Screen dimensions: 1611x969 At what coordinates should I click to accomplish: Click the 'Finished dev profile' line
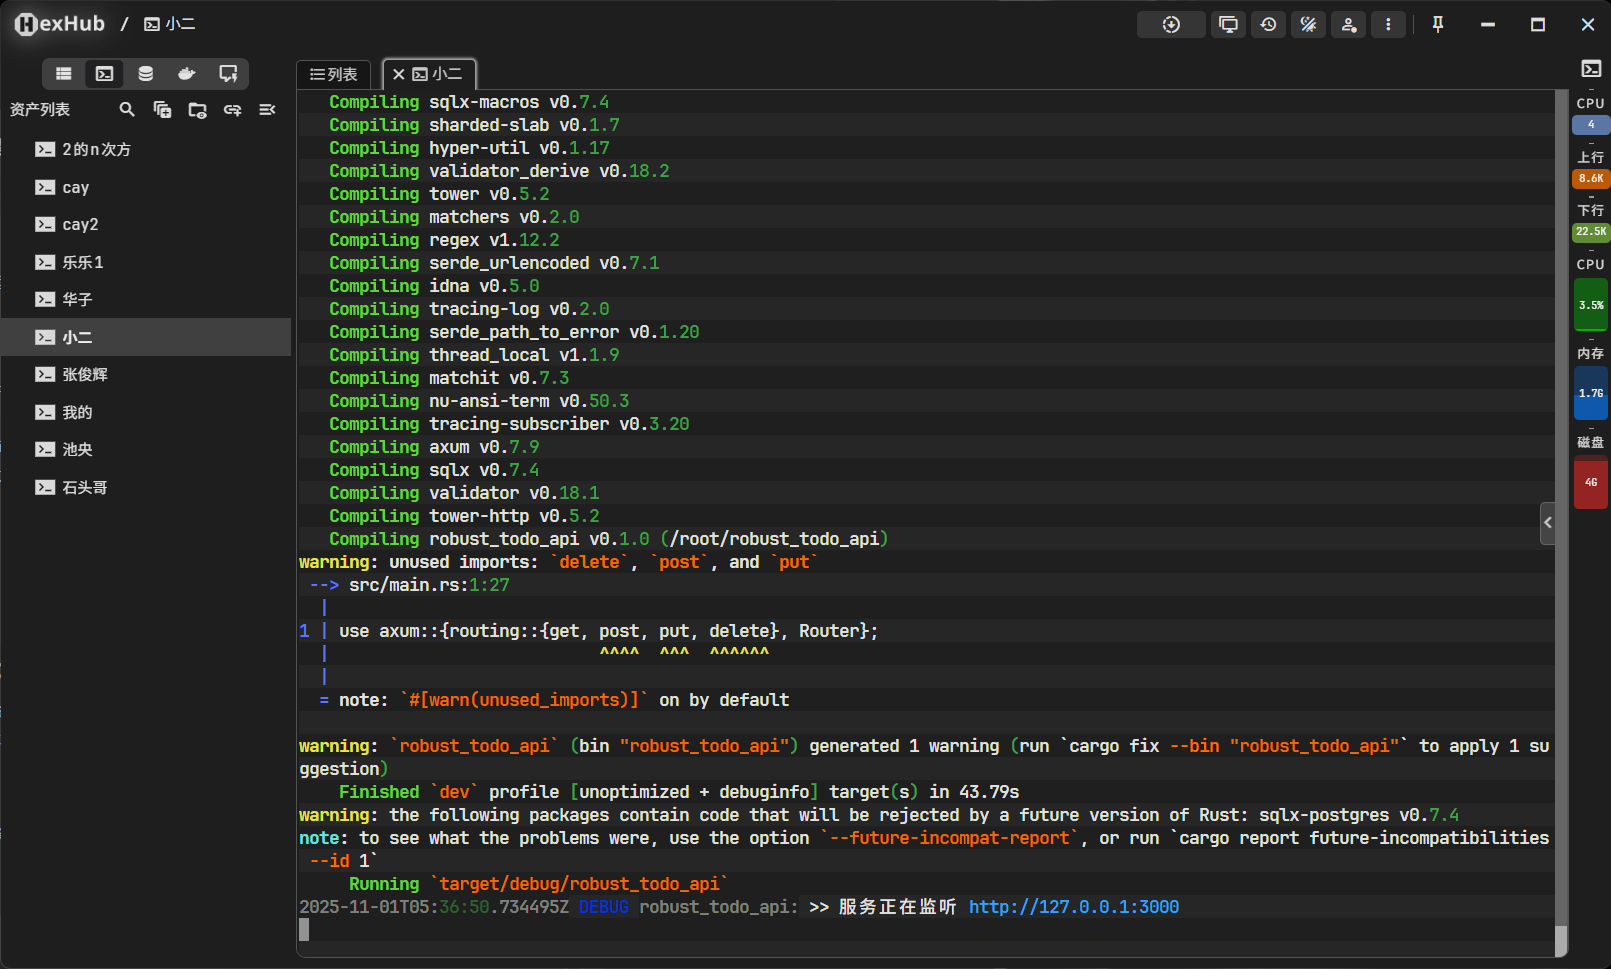click(679, 792)
